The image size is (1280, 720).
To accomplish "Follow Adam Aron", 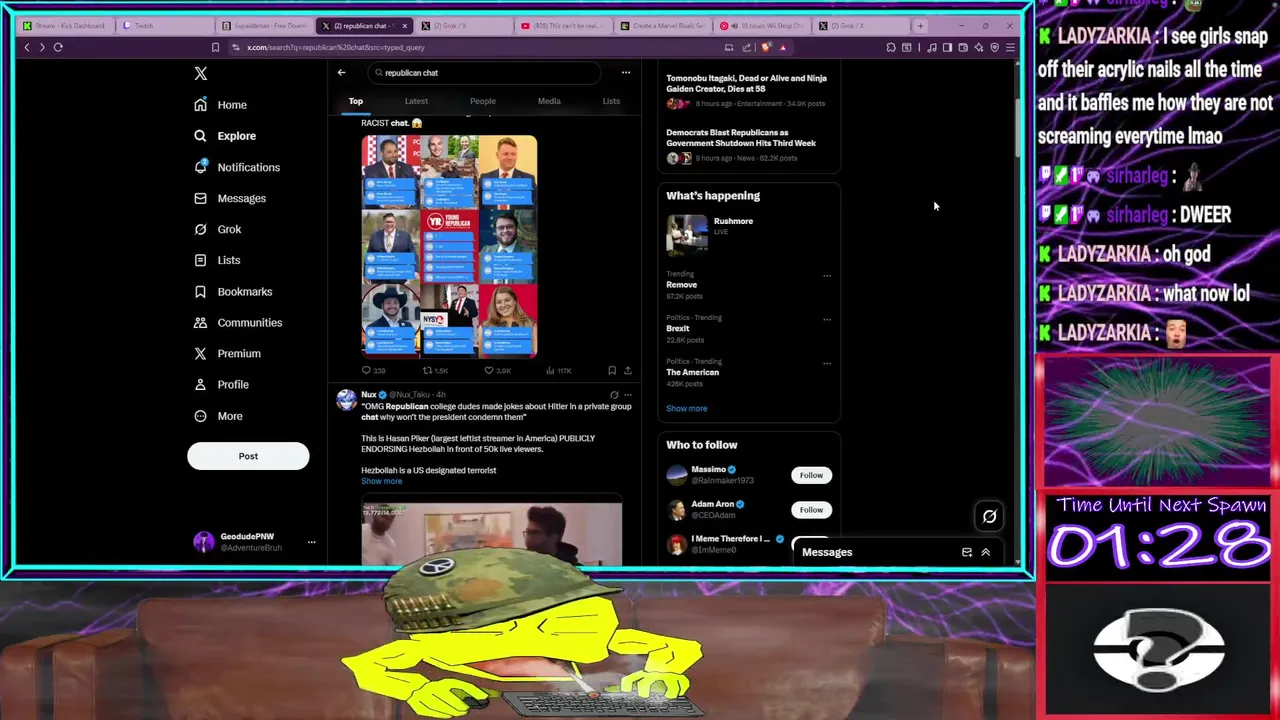I will [x=811, y=510].
